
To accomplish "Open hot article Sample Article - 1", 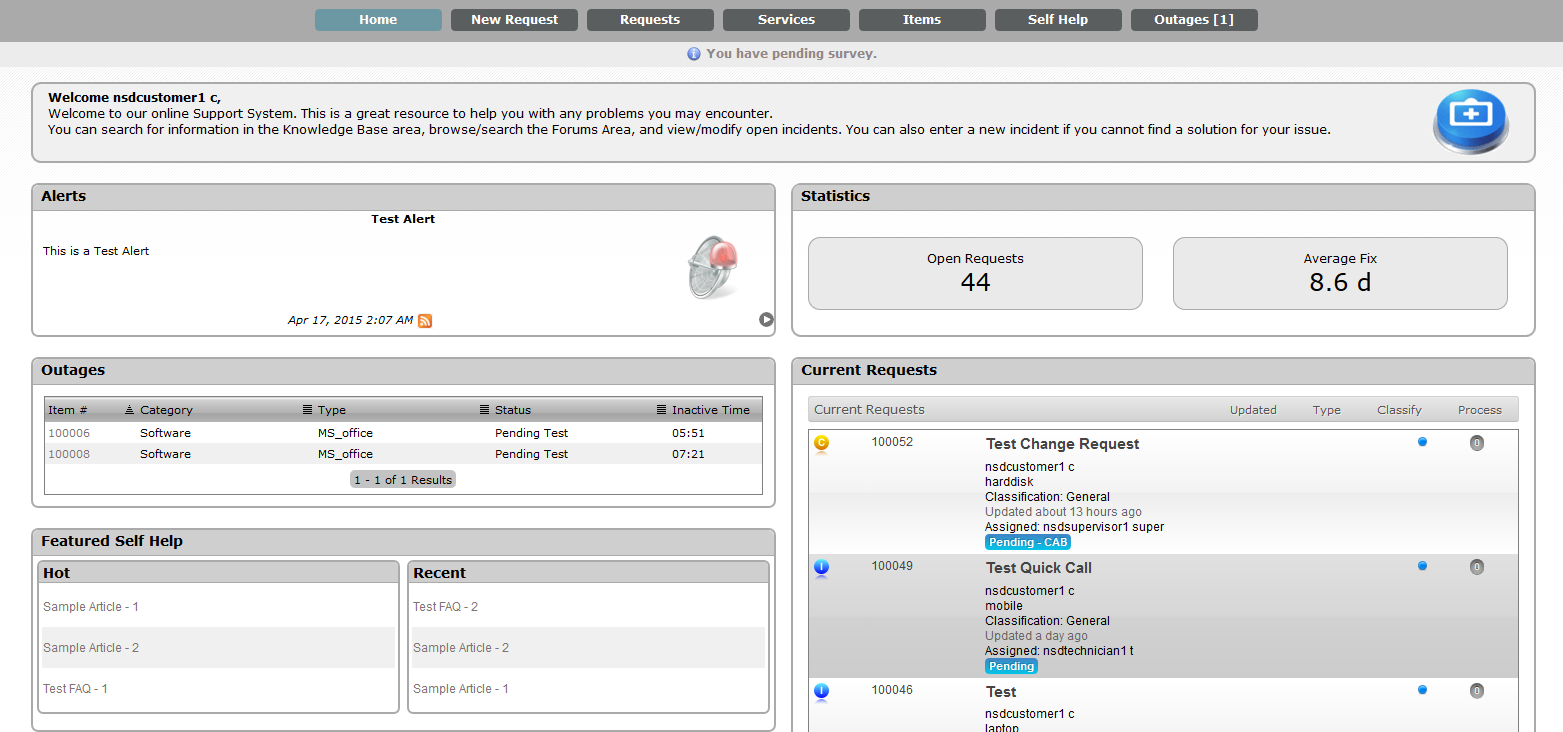I will click(x=91, y=607).
